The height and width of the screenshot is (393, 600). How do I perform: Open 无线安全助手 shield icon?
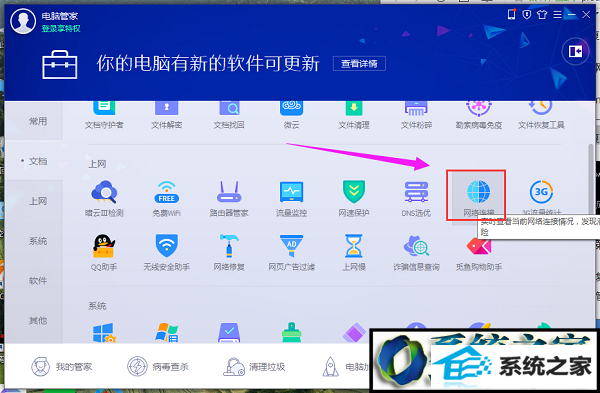click(x=166, y=253)
